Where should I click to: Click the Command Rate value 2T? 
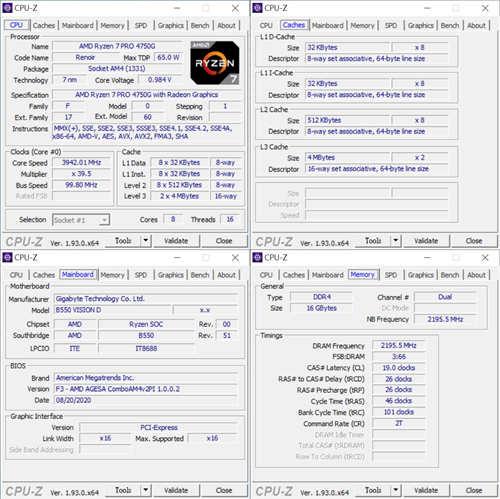[x=399, y=423]
